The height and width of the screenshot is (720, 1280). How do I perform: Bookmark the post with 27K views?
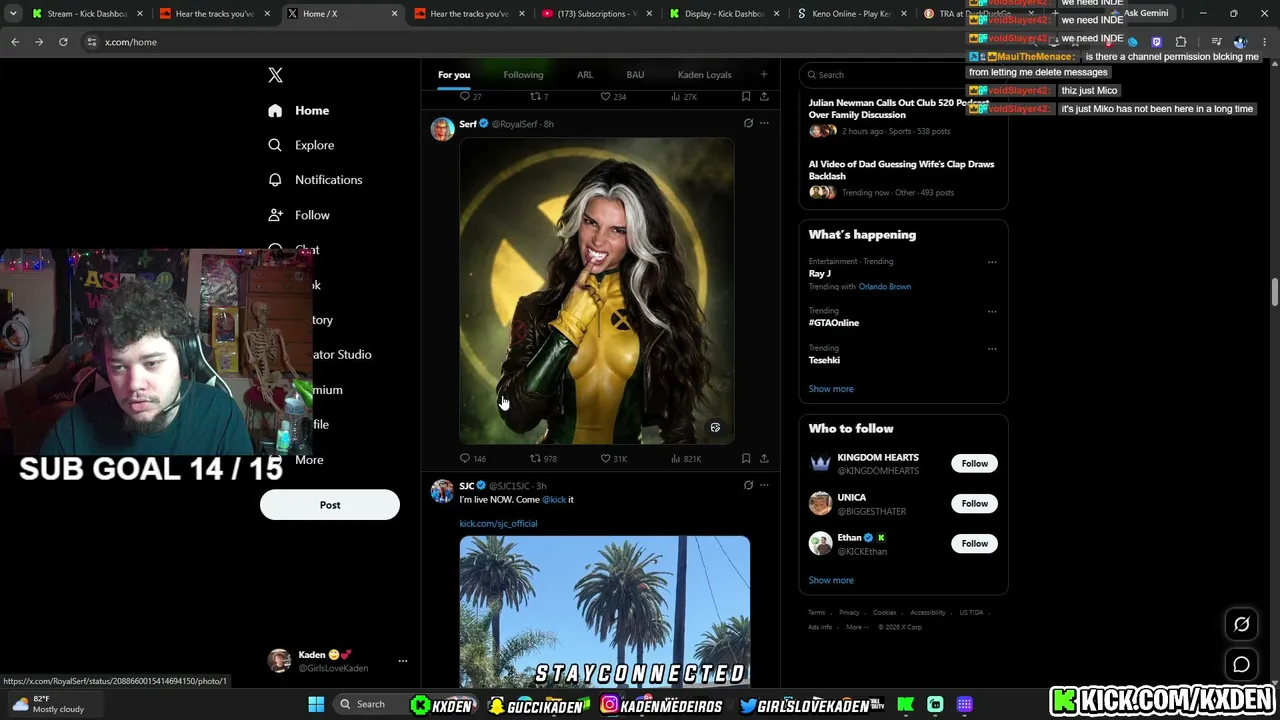pyautogui.click(x=746, y=96)
